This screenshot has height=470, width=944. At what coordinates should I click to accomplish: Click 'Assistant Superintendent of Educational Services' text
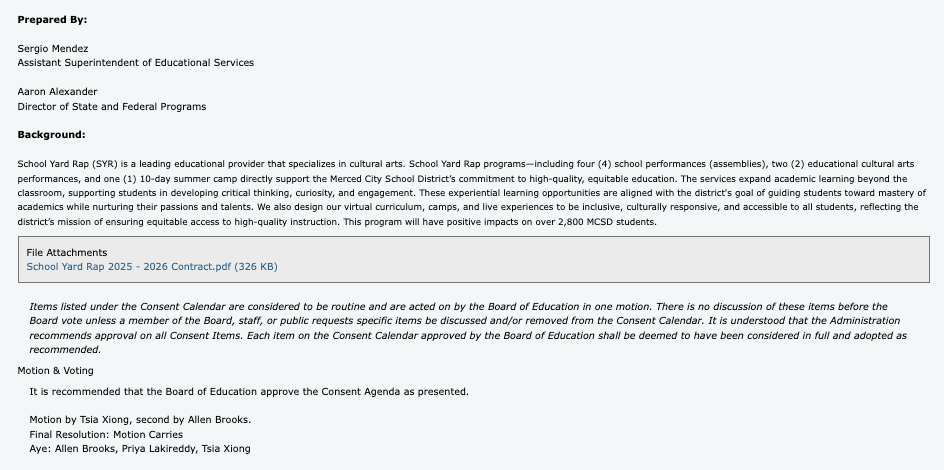click(135, 62)
